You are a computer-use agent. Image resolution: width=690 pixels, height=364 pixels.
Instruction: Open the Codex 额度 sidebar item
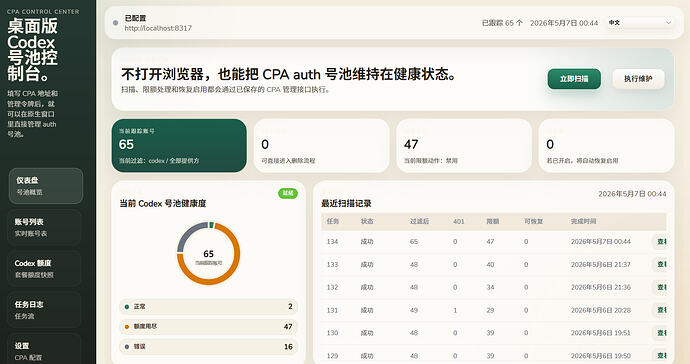click(x=44, y=268)
